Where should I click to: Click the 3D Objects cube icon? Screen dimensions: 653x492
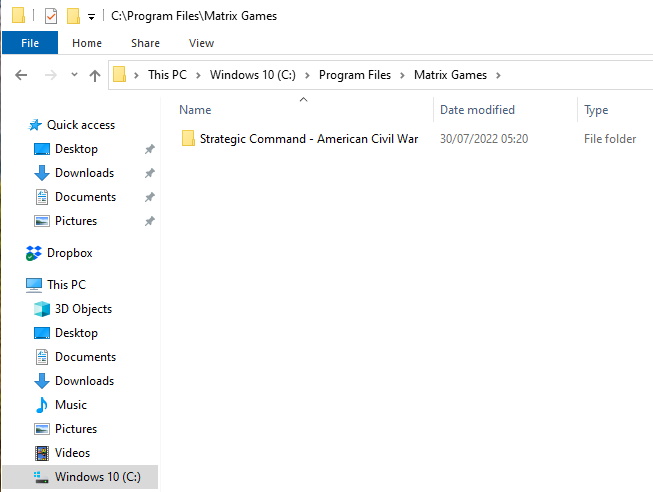tap(42, 309)
